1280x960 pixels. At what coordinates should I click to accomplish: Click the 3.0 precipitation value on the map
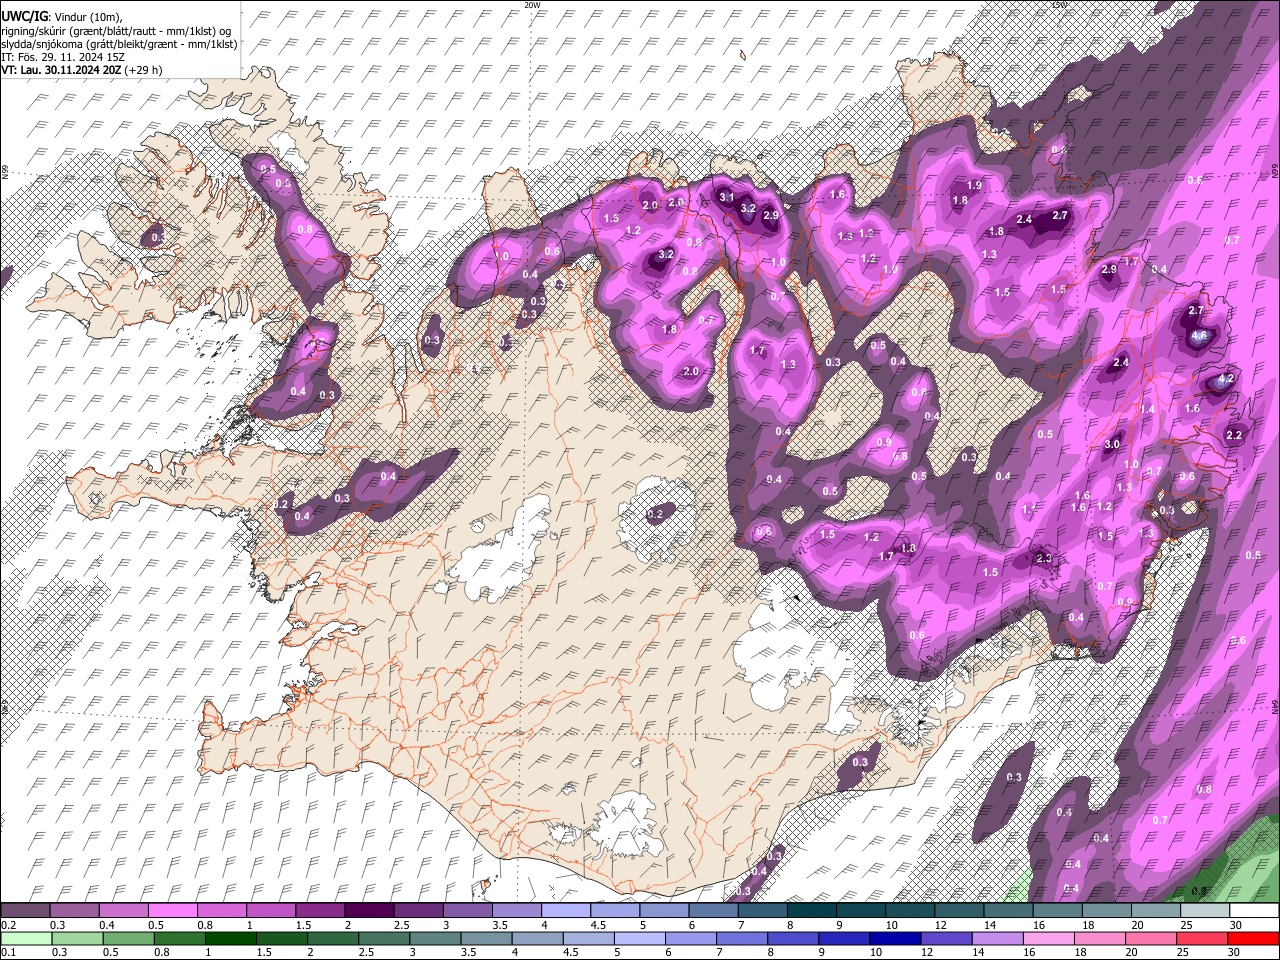tap(1112, 444)
